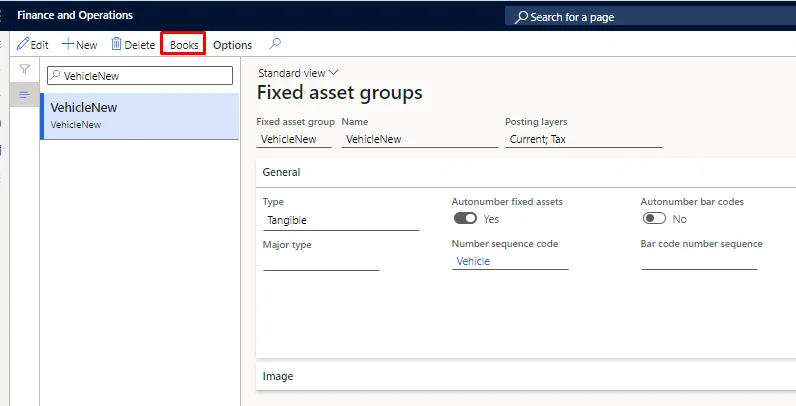796x406 pixels.
Task: Toggle the list view lines icon
Action: (24, 95)
